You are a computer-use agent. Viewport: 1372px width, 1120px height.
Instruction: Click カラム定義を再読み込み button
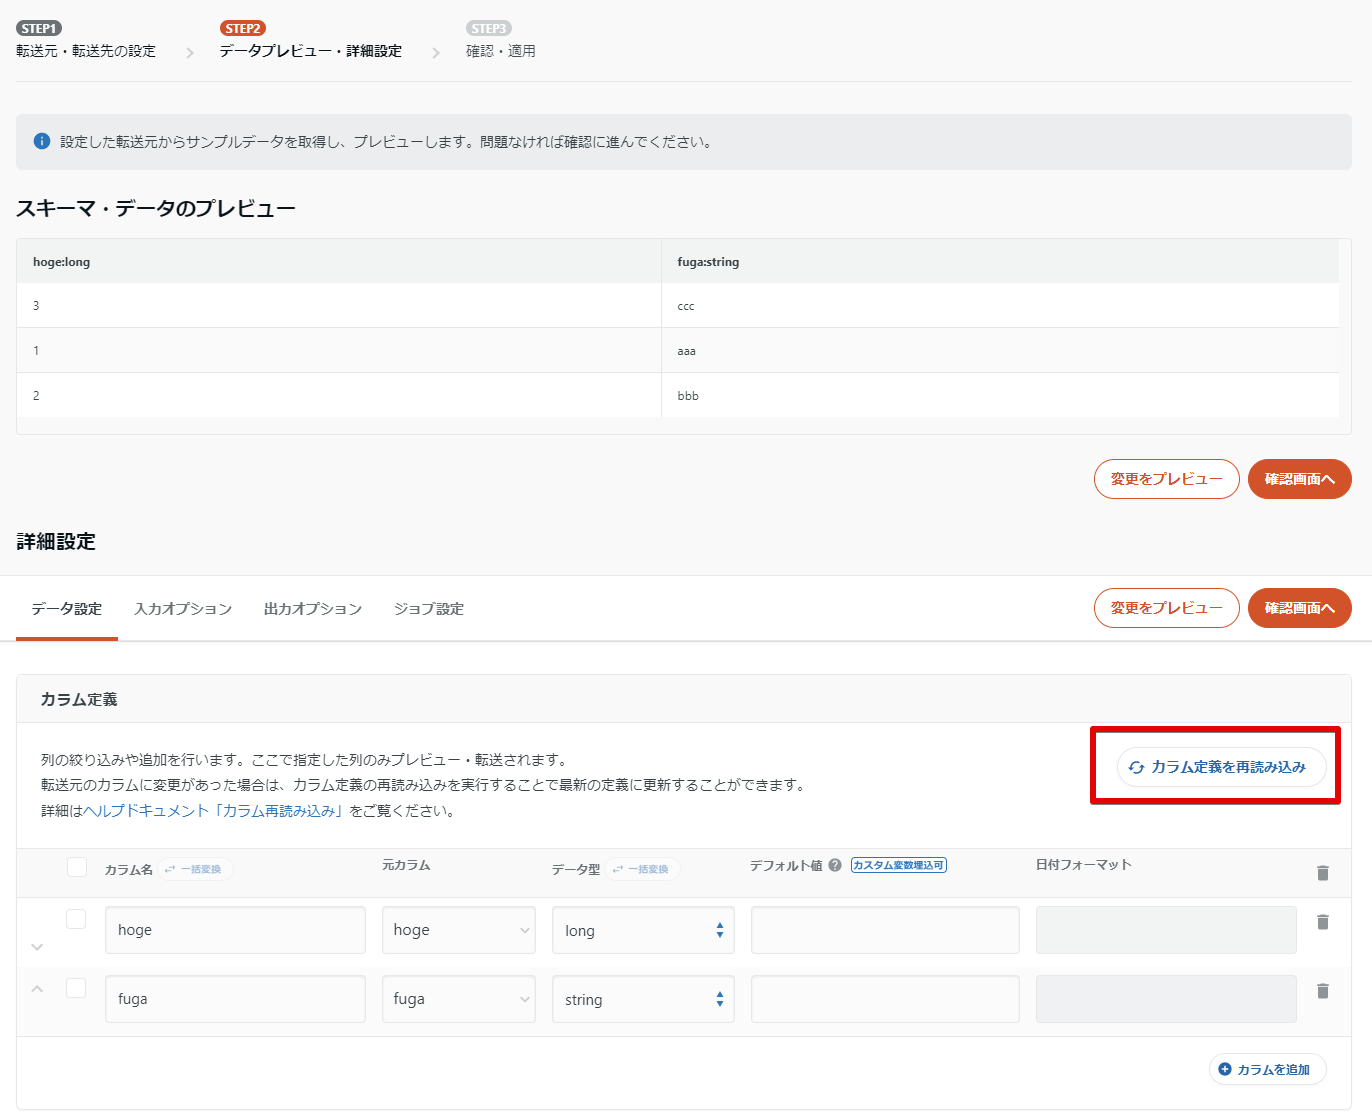[1222, 767]
